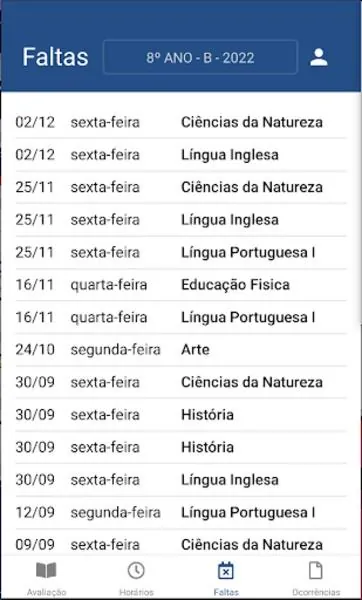Open the 25/11 Ciências da Natureza row
The image size is (362, 600).
click(x=181, y=188)
